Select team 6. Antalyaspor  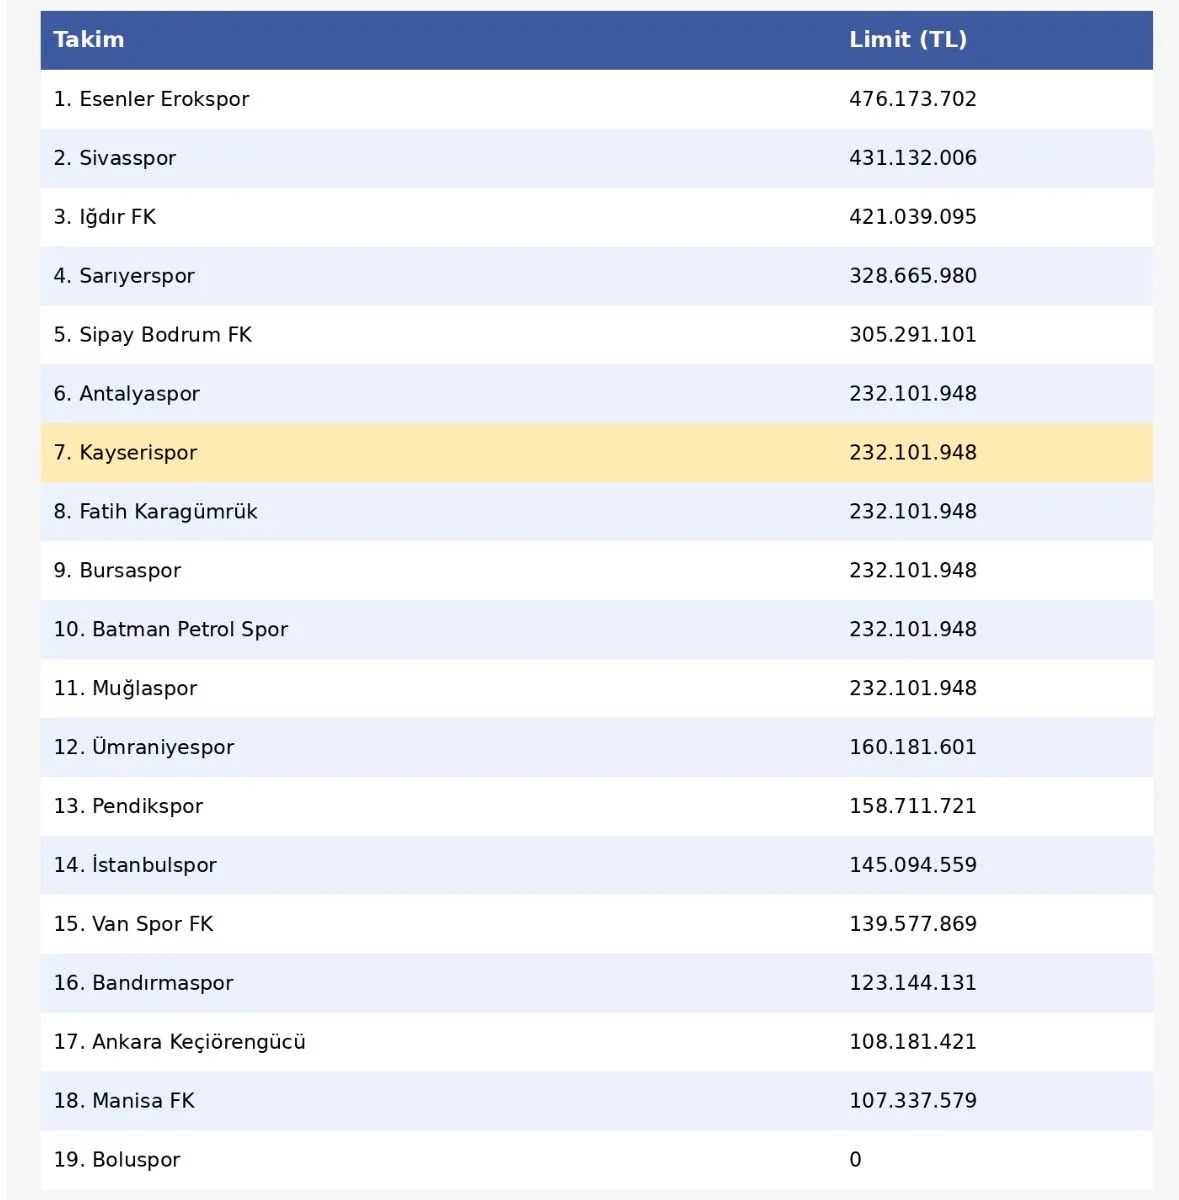126,394
